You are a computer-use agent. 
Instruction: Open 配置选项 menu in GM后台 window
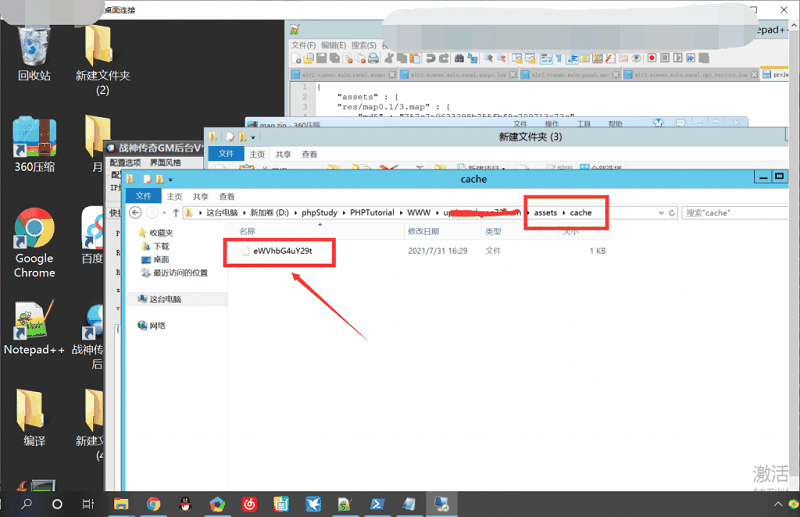(x=125, y=163)
